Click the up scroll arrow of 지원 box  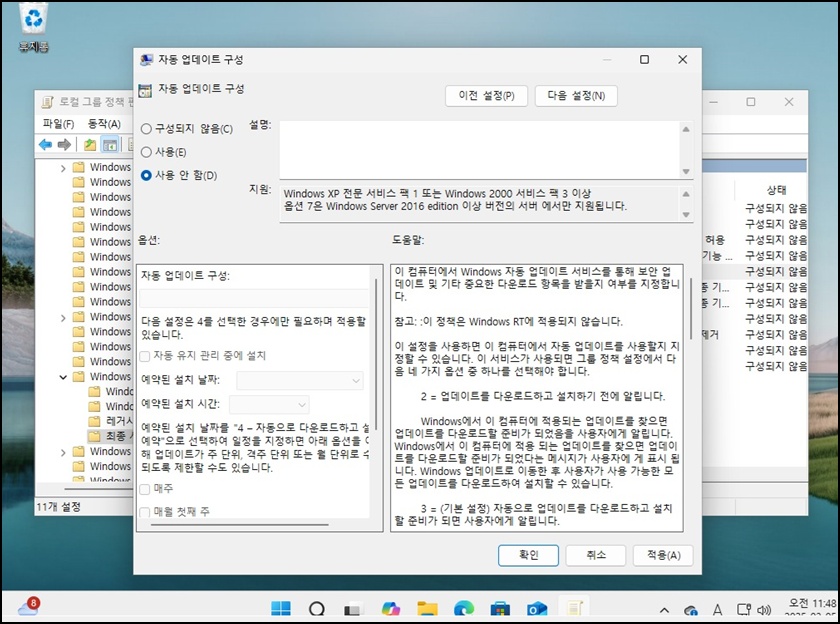click(686, 194)
